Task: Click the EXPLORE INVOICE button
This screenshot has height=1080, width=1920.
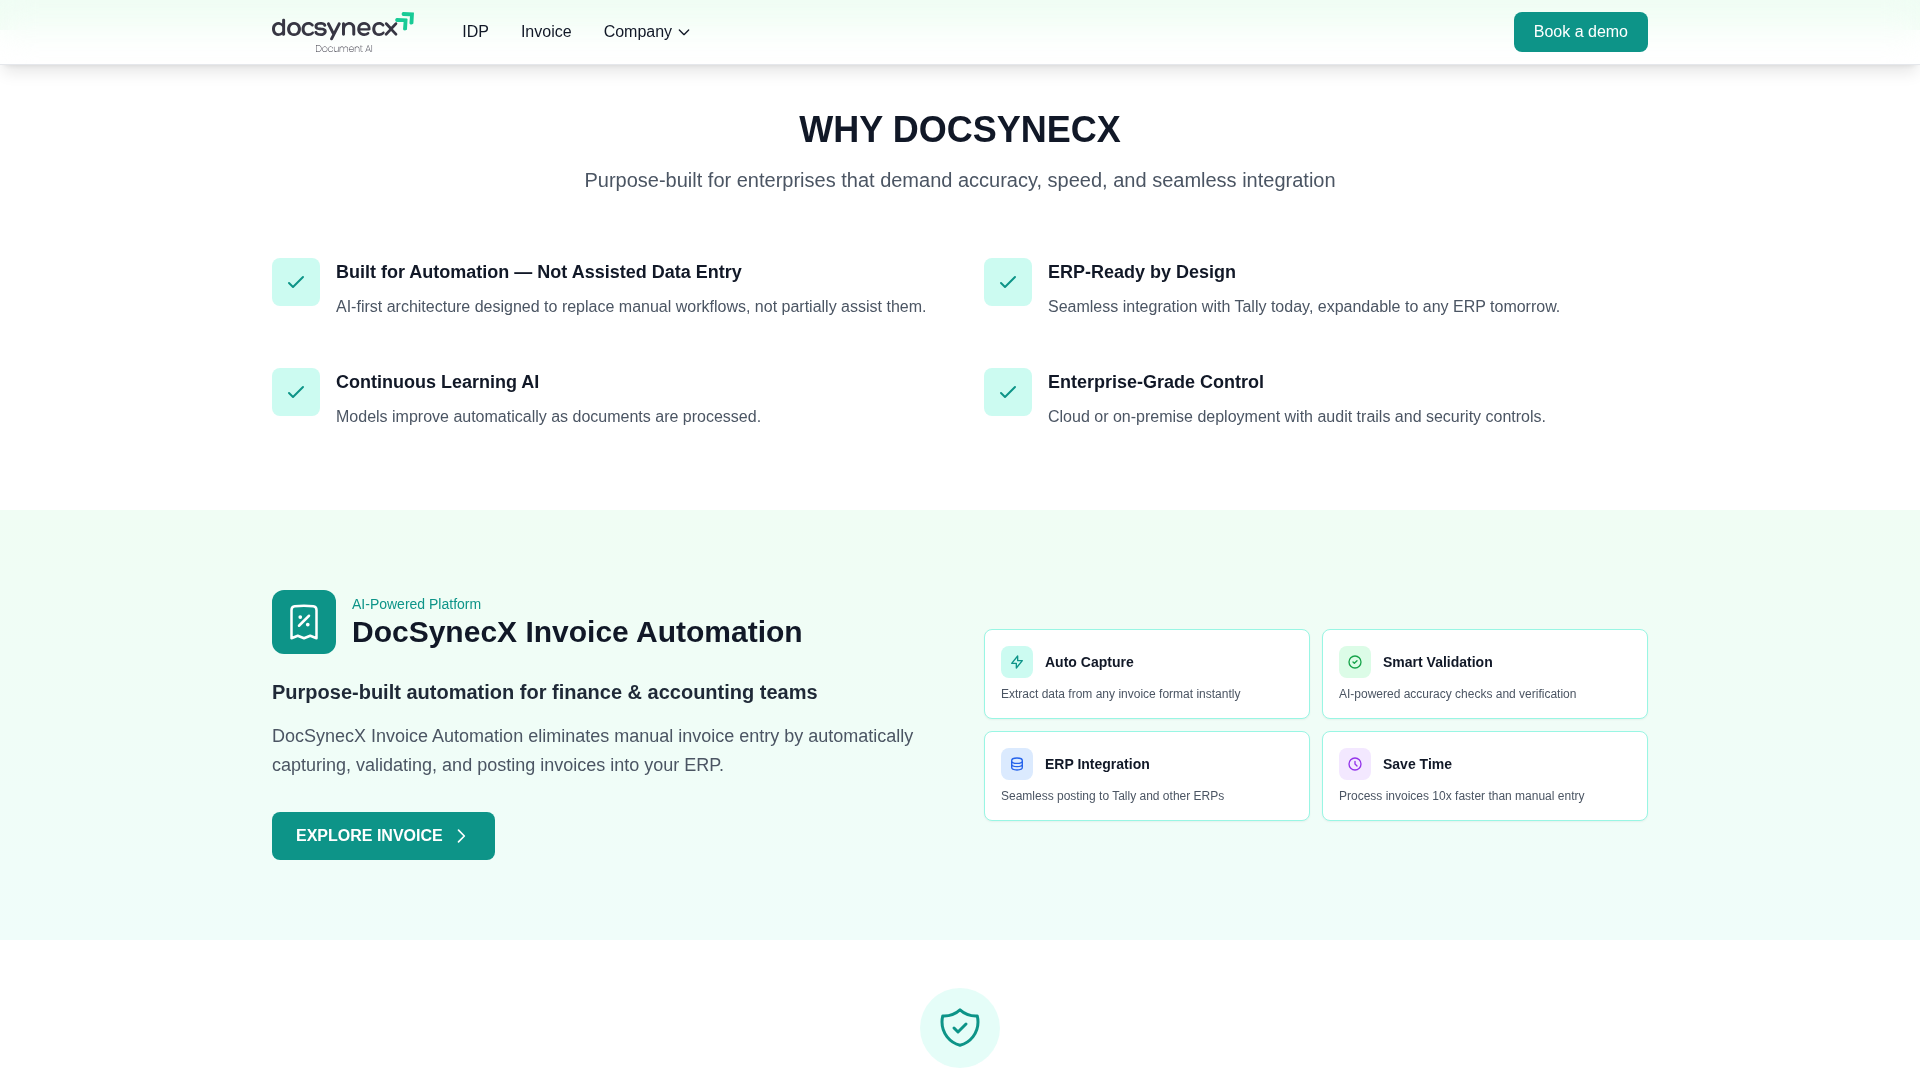Action: click(383, 836)
